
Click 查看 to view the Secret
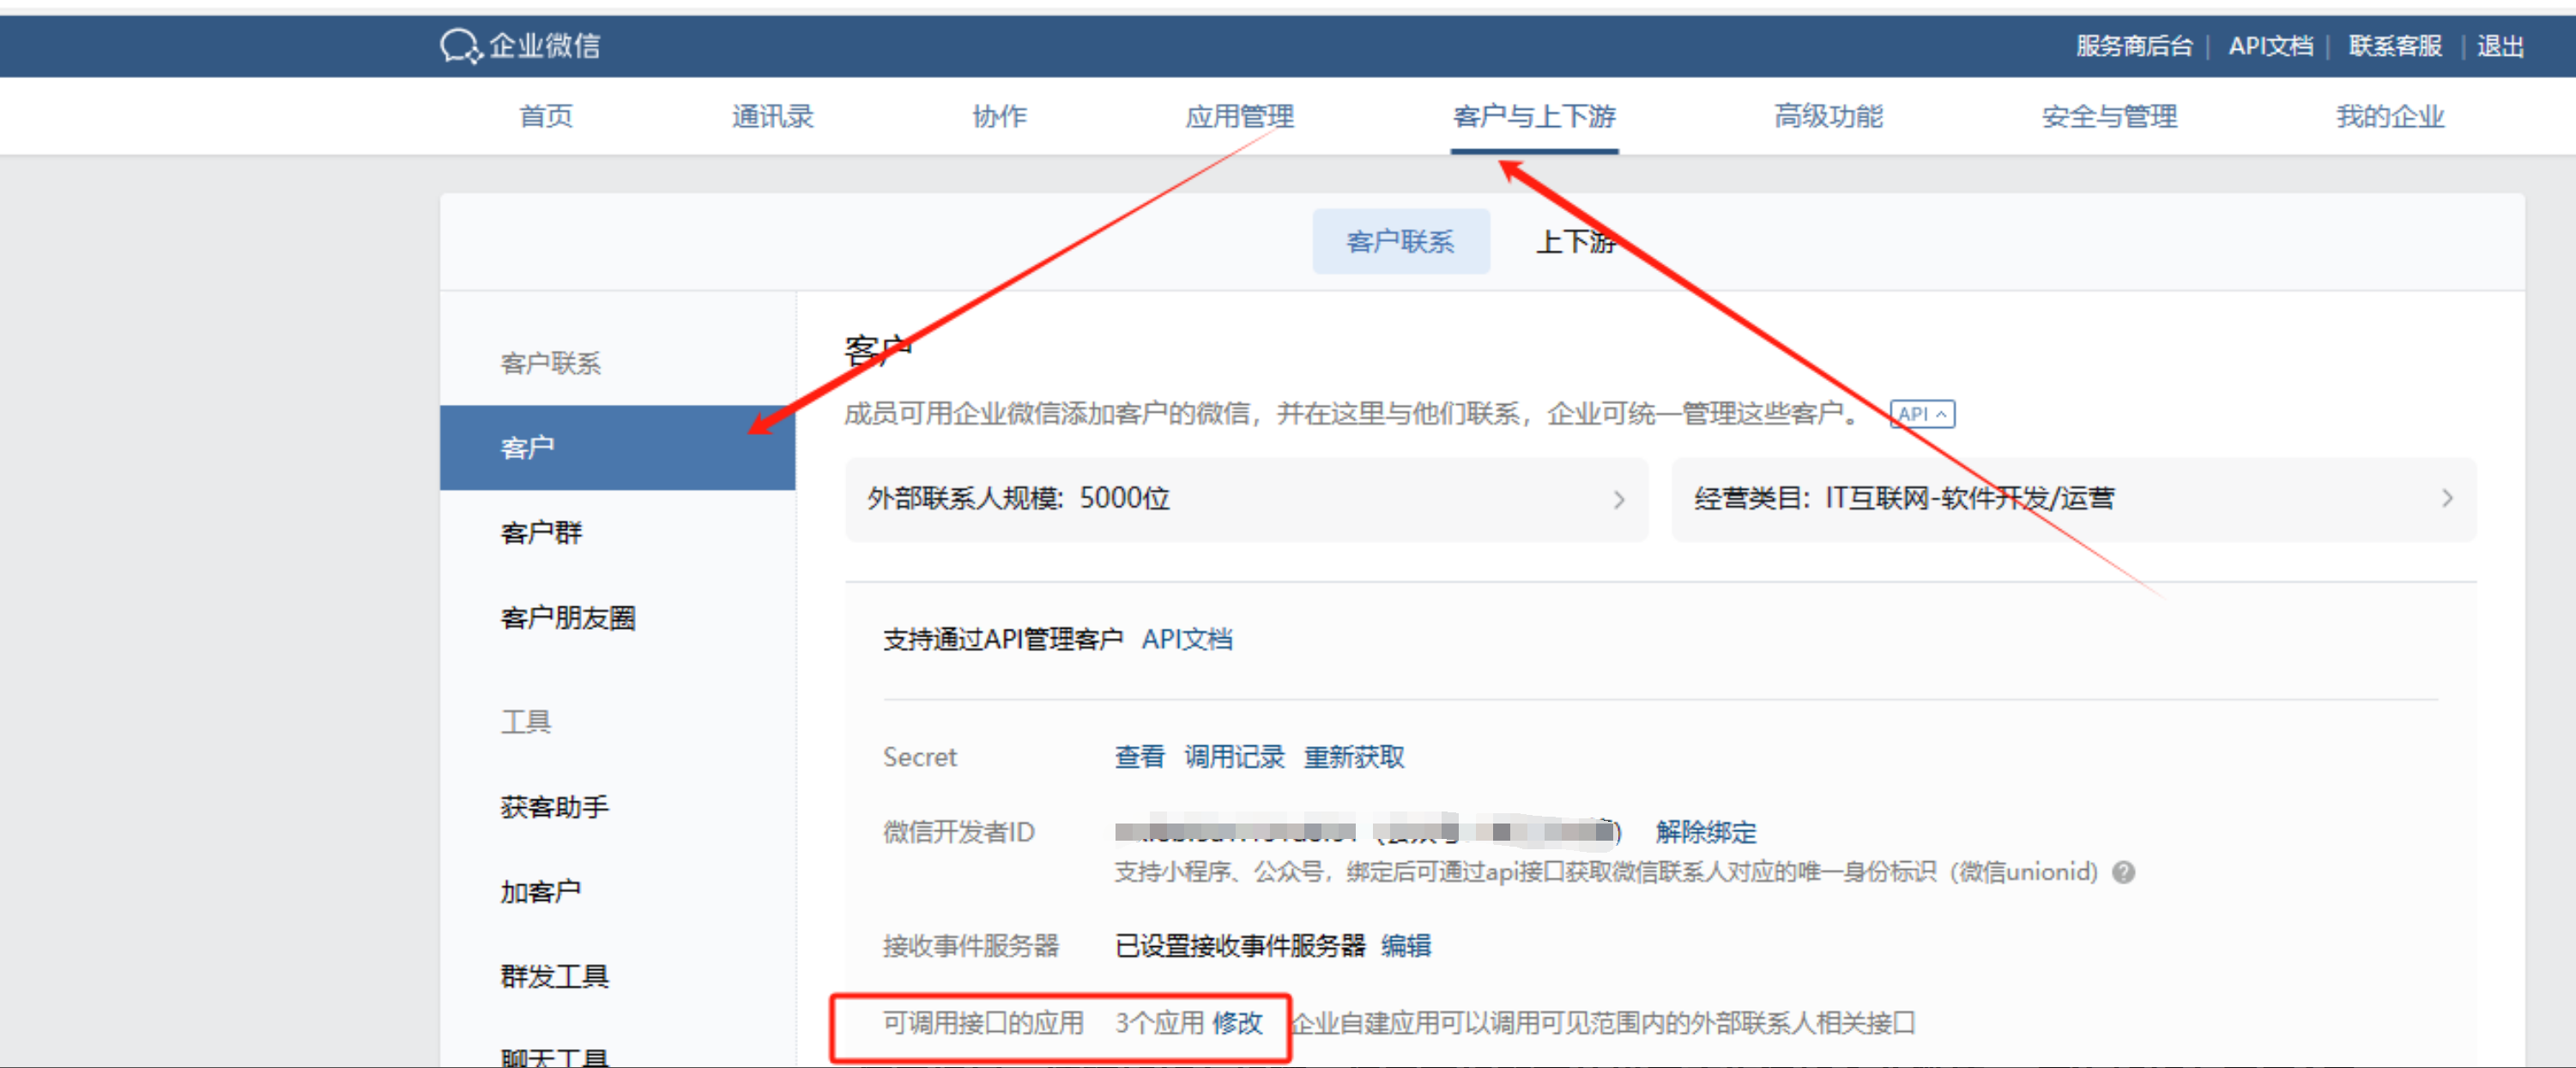[1140, 757]
